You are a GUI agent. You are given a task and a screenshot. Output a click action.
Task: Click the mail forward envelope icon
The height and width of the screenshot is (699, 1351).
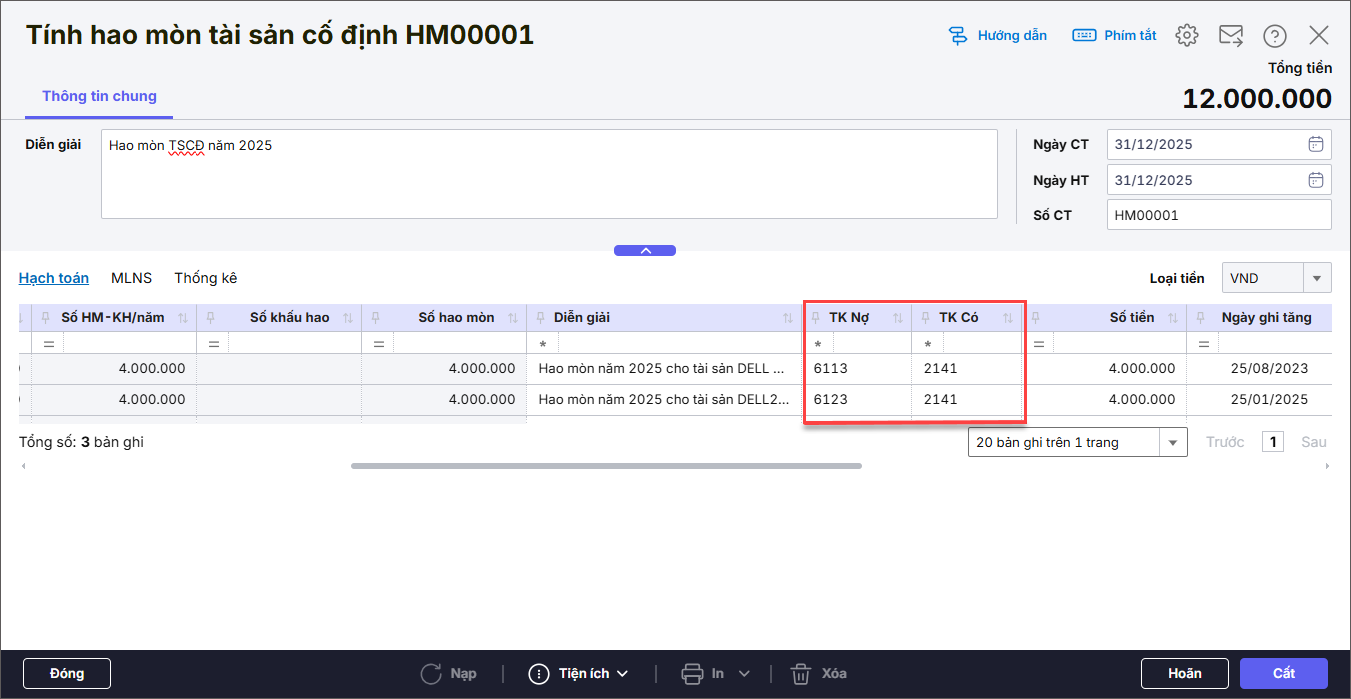[1231, 35]
